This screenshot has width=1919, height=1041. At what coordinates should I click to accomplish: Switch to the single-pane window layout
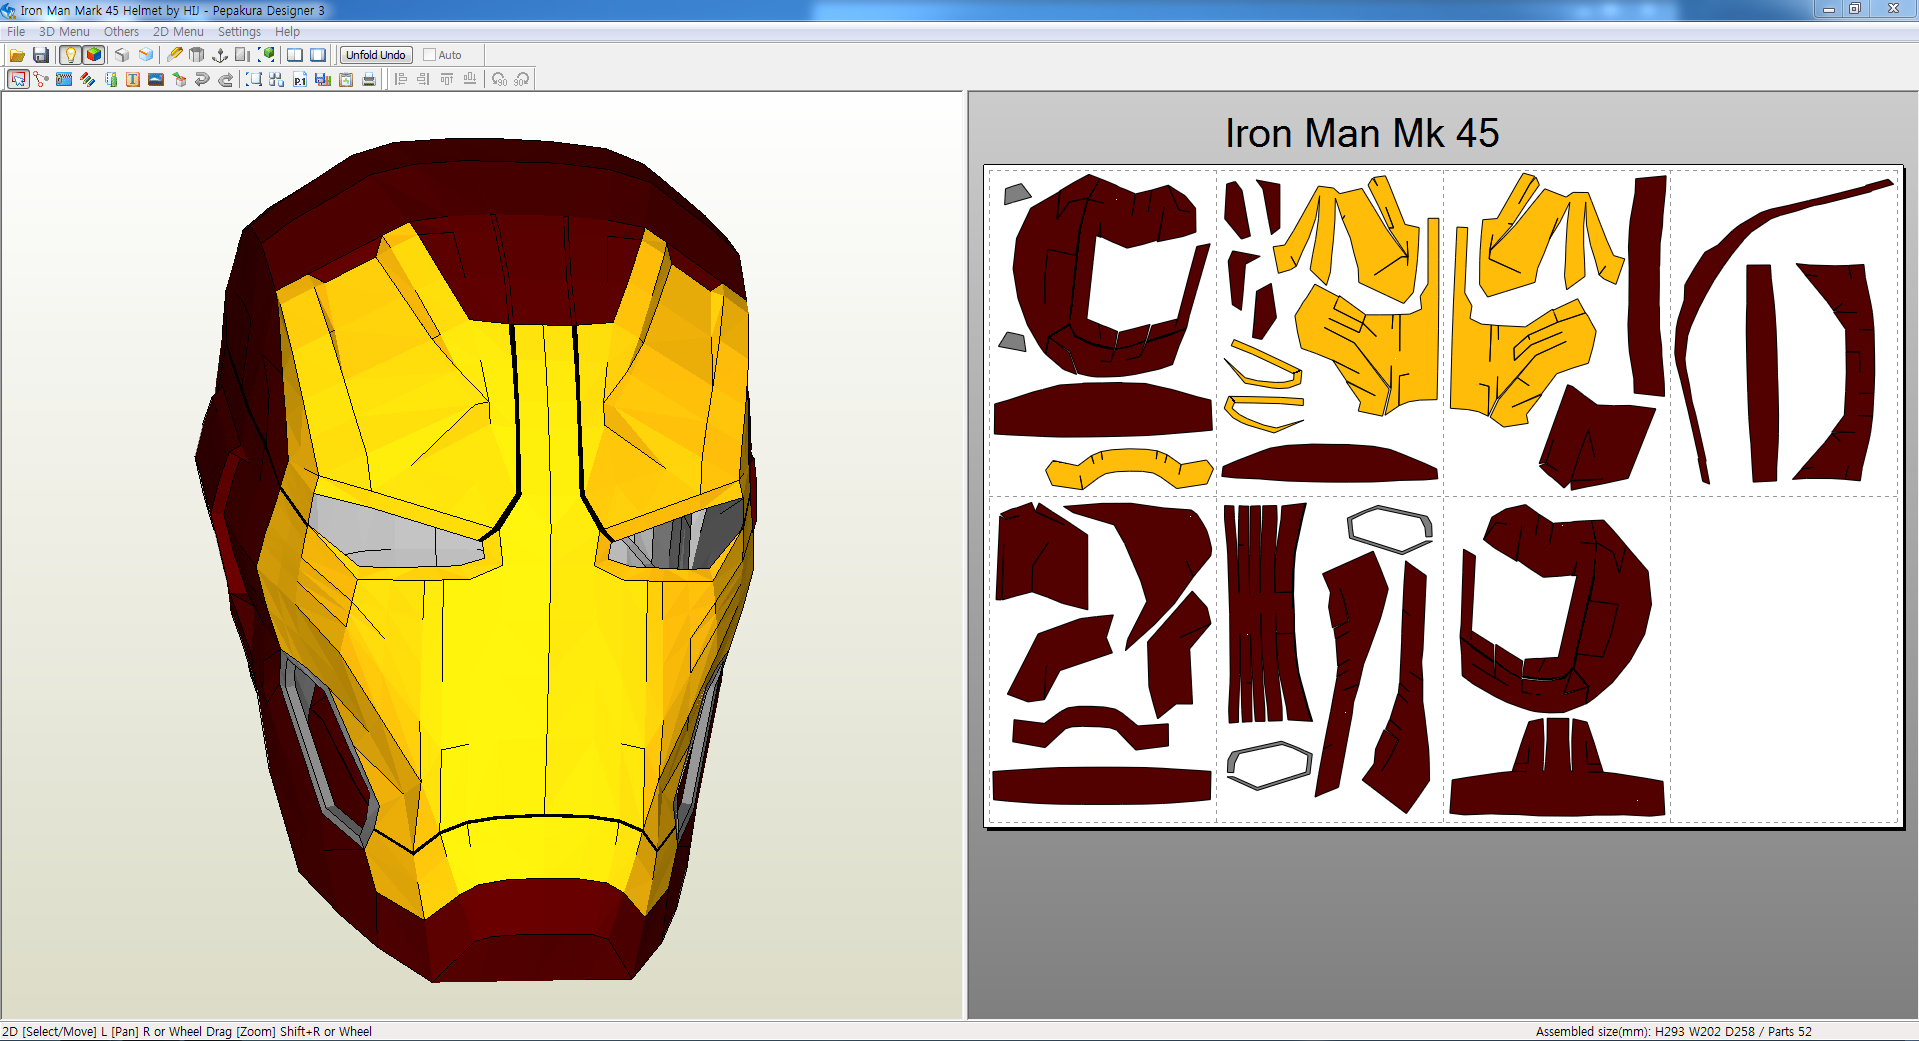pyautogui.click(x=318, y=55)
